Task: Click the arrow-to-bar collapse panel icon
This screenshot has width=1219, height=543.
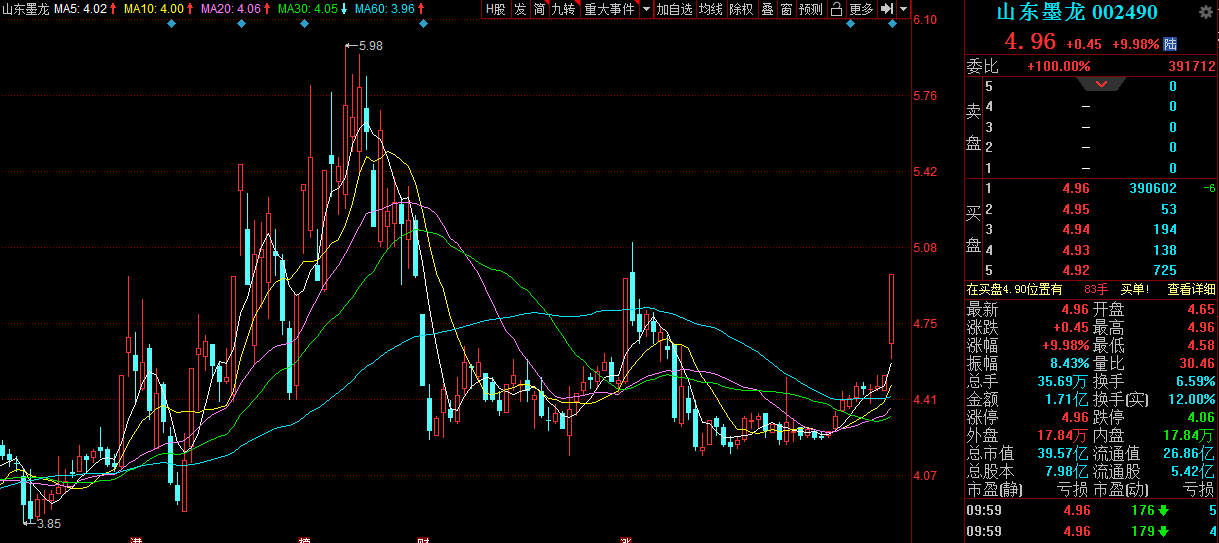Action: tap(886, 9)
